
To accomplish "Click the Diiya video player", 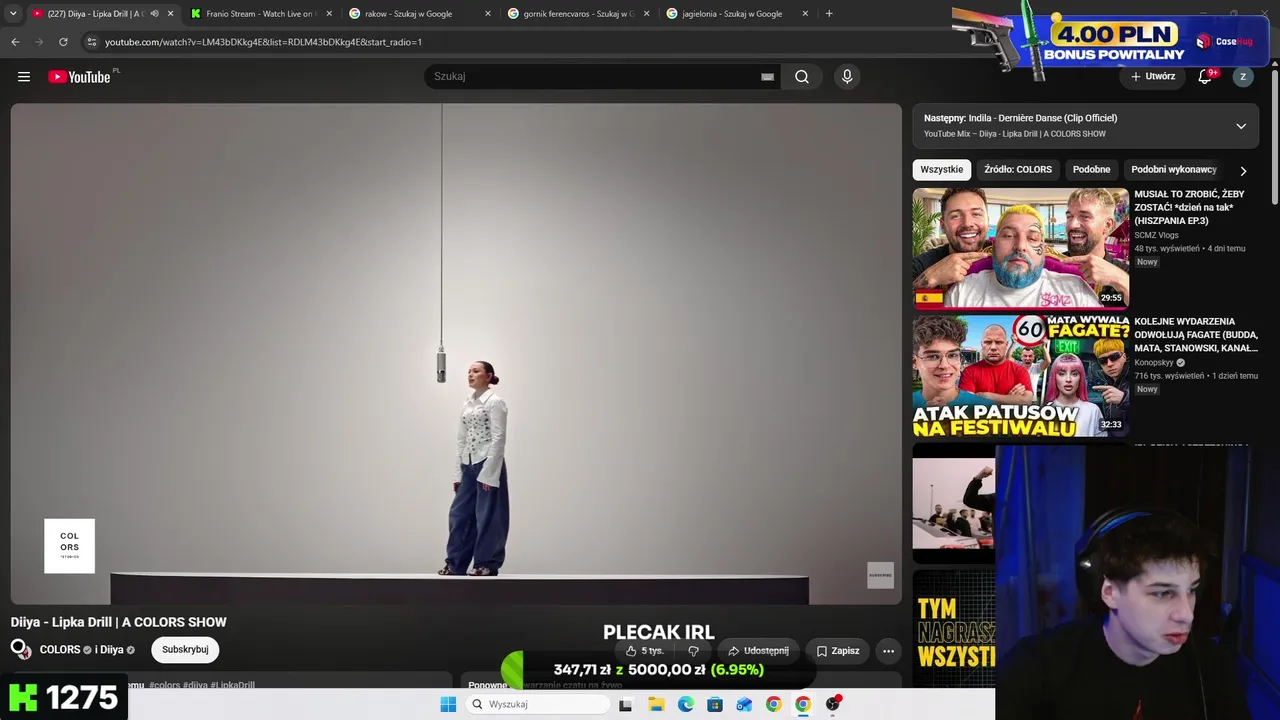I will tap(456, 354).
